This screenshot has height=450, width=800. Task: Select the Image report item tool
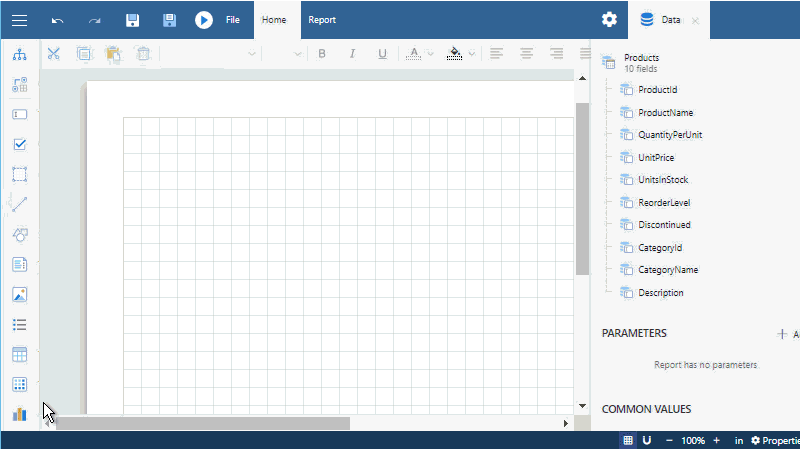(19, 294)
